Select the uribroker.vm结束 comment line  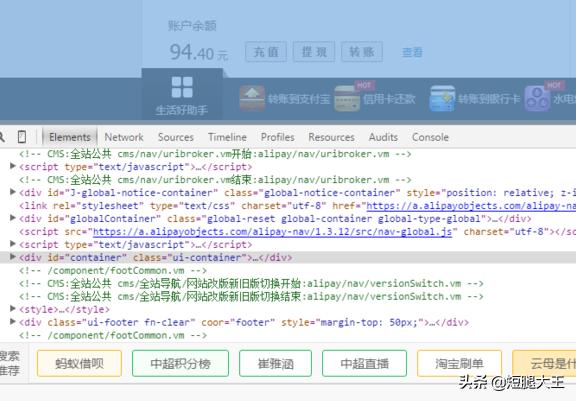point(215,180)
